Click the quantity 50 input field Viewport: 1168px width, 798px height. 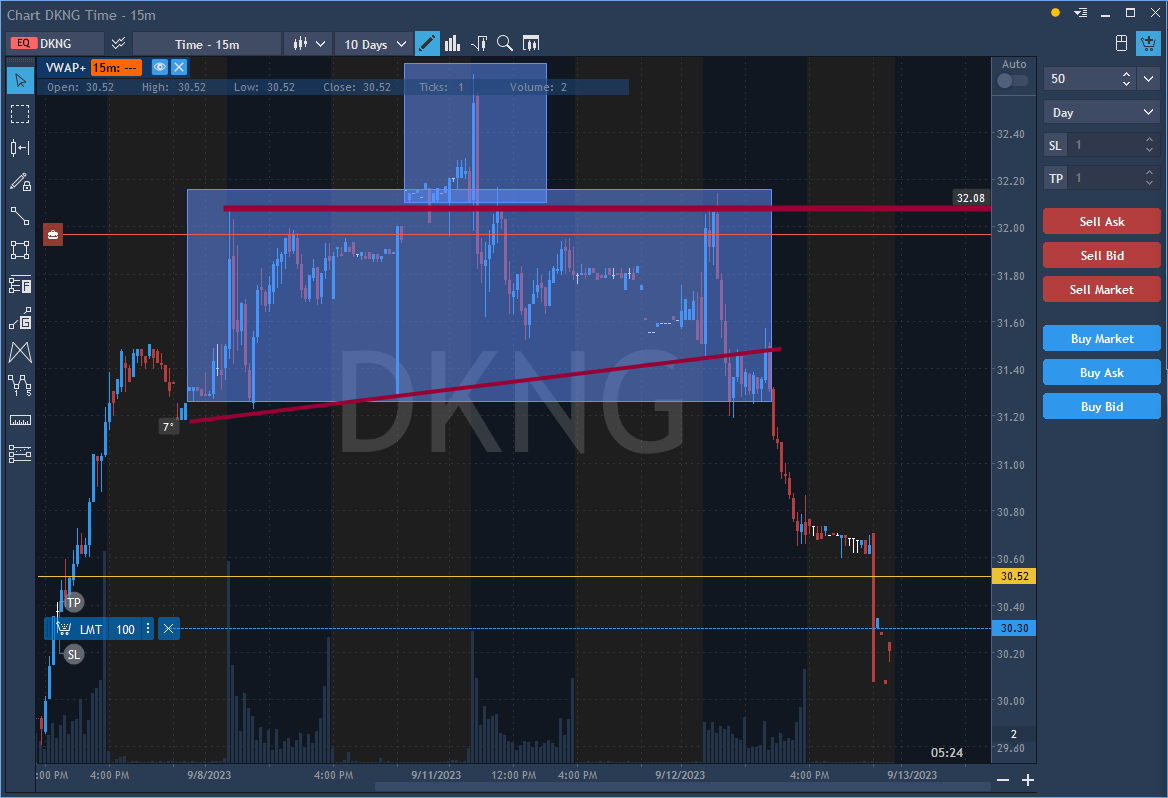(x=1082, y=78)
